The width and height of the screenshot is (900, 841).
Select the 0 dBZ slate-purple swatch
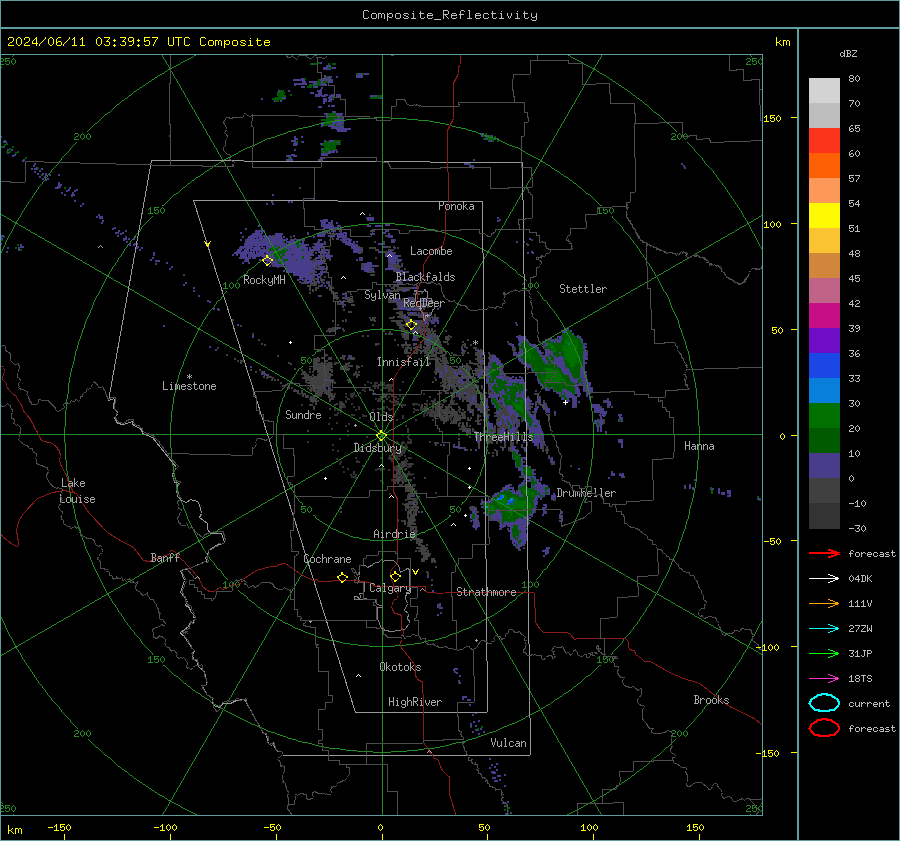tap(824, 466)
